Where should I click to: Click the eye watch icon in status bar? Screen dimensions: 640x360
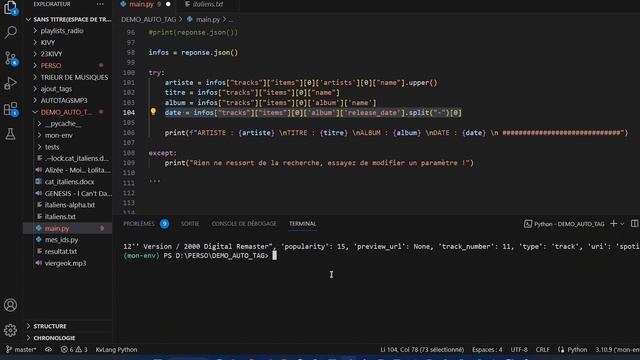[48, 350]
